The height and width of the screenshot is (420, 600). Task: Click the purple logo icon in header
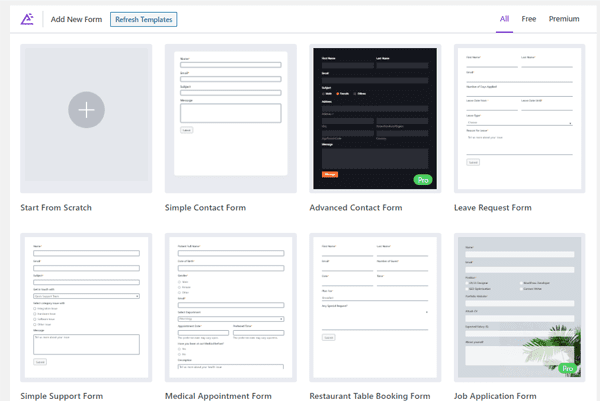(27, 19)
